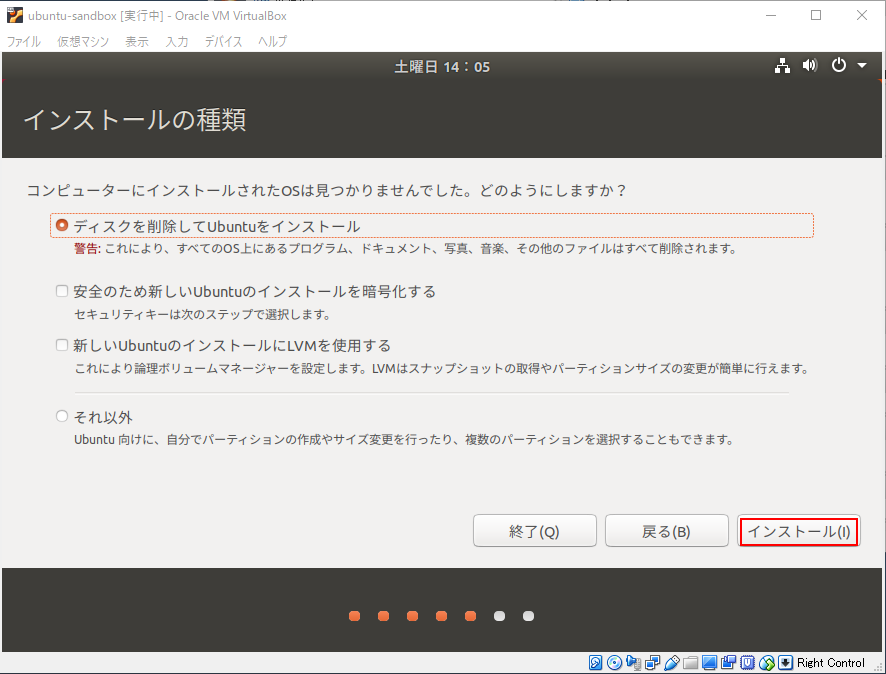This screenshot has height=674, width=886.
Task: Click the LVM description starting 'これにより論理ボリューム'
Action: coord(442,368)
